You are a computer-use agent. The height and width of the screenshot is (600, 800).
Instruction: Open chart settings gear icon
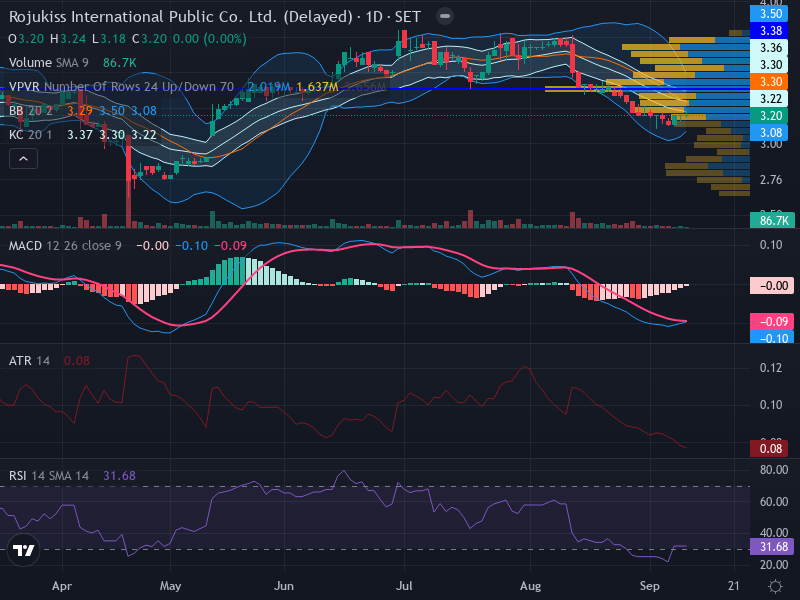775,586
